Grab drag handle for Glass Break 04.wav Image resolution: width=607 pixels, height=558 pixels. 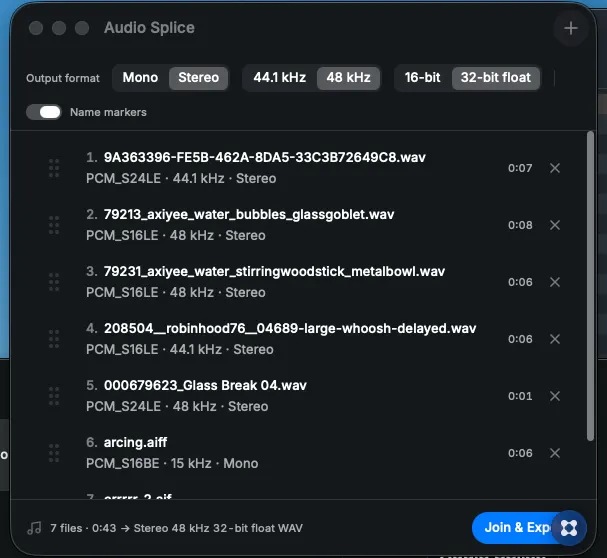point(54,396)
